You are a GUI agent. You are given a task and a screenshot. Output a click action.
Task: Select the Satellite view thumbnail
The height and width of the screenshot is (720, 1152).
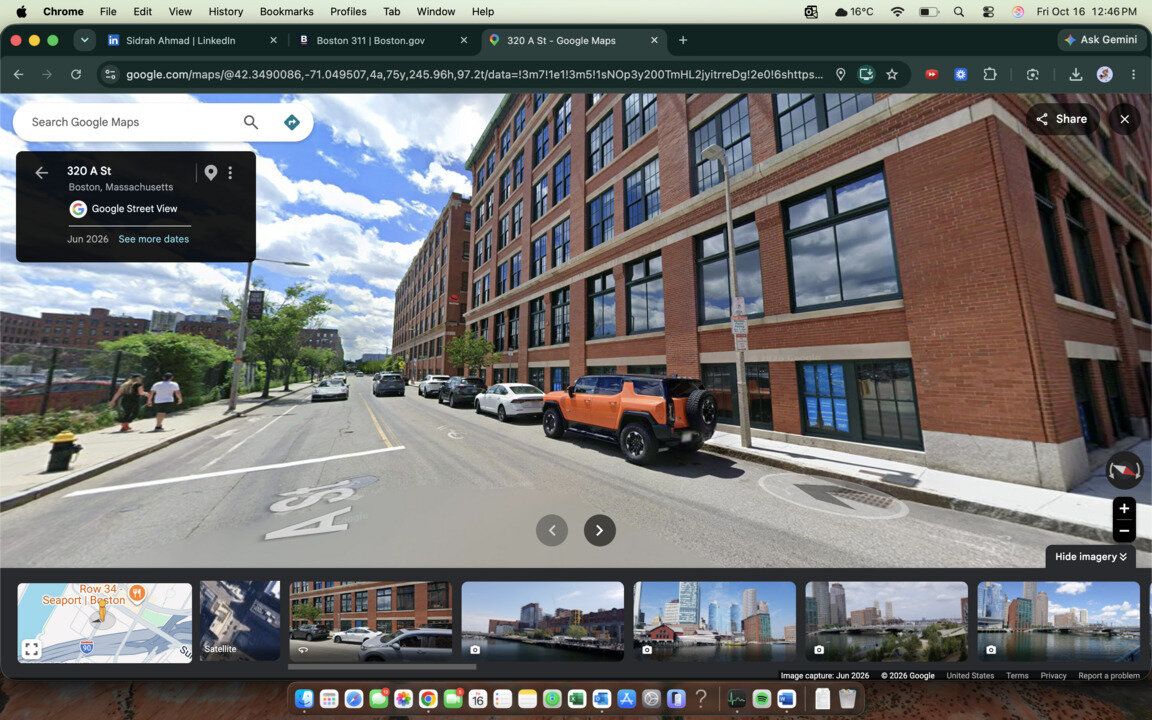(240, 621)
